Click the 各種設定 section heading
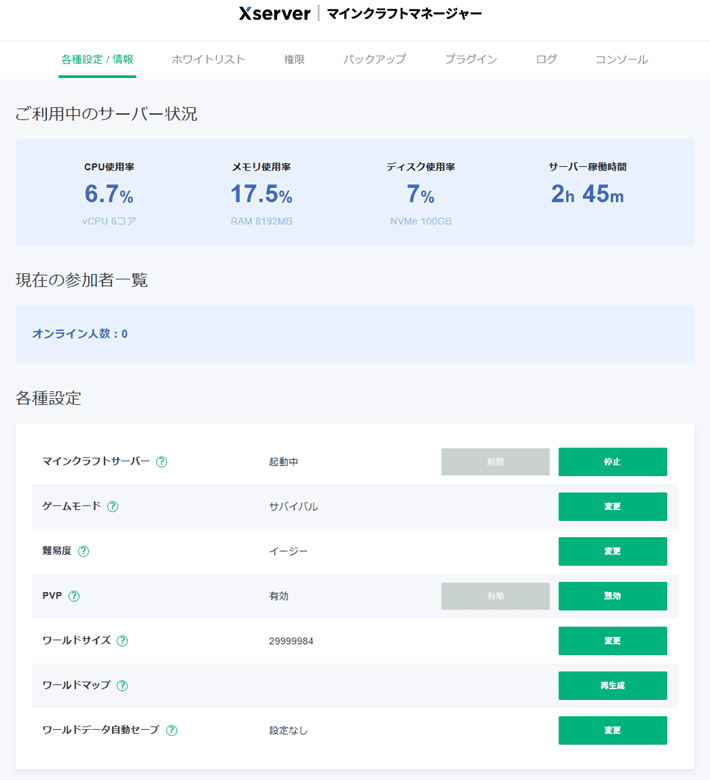The height and width of the screenshot is (780, 710). click(48, 398)
